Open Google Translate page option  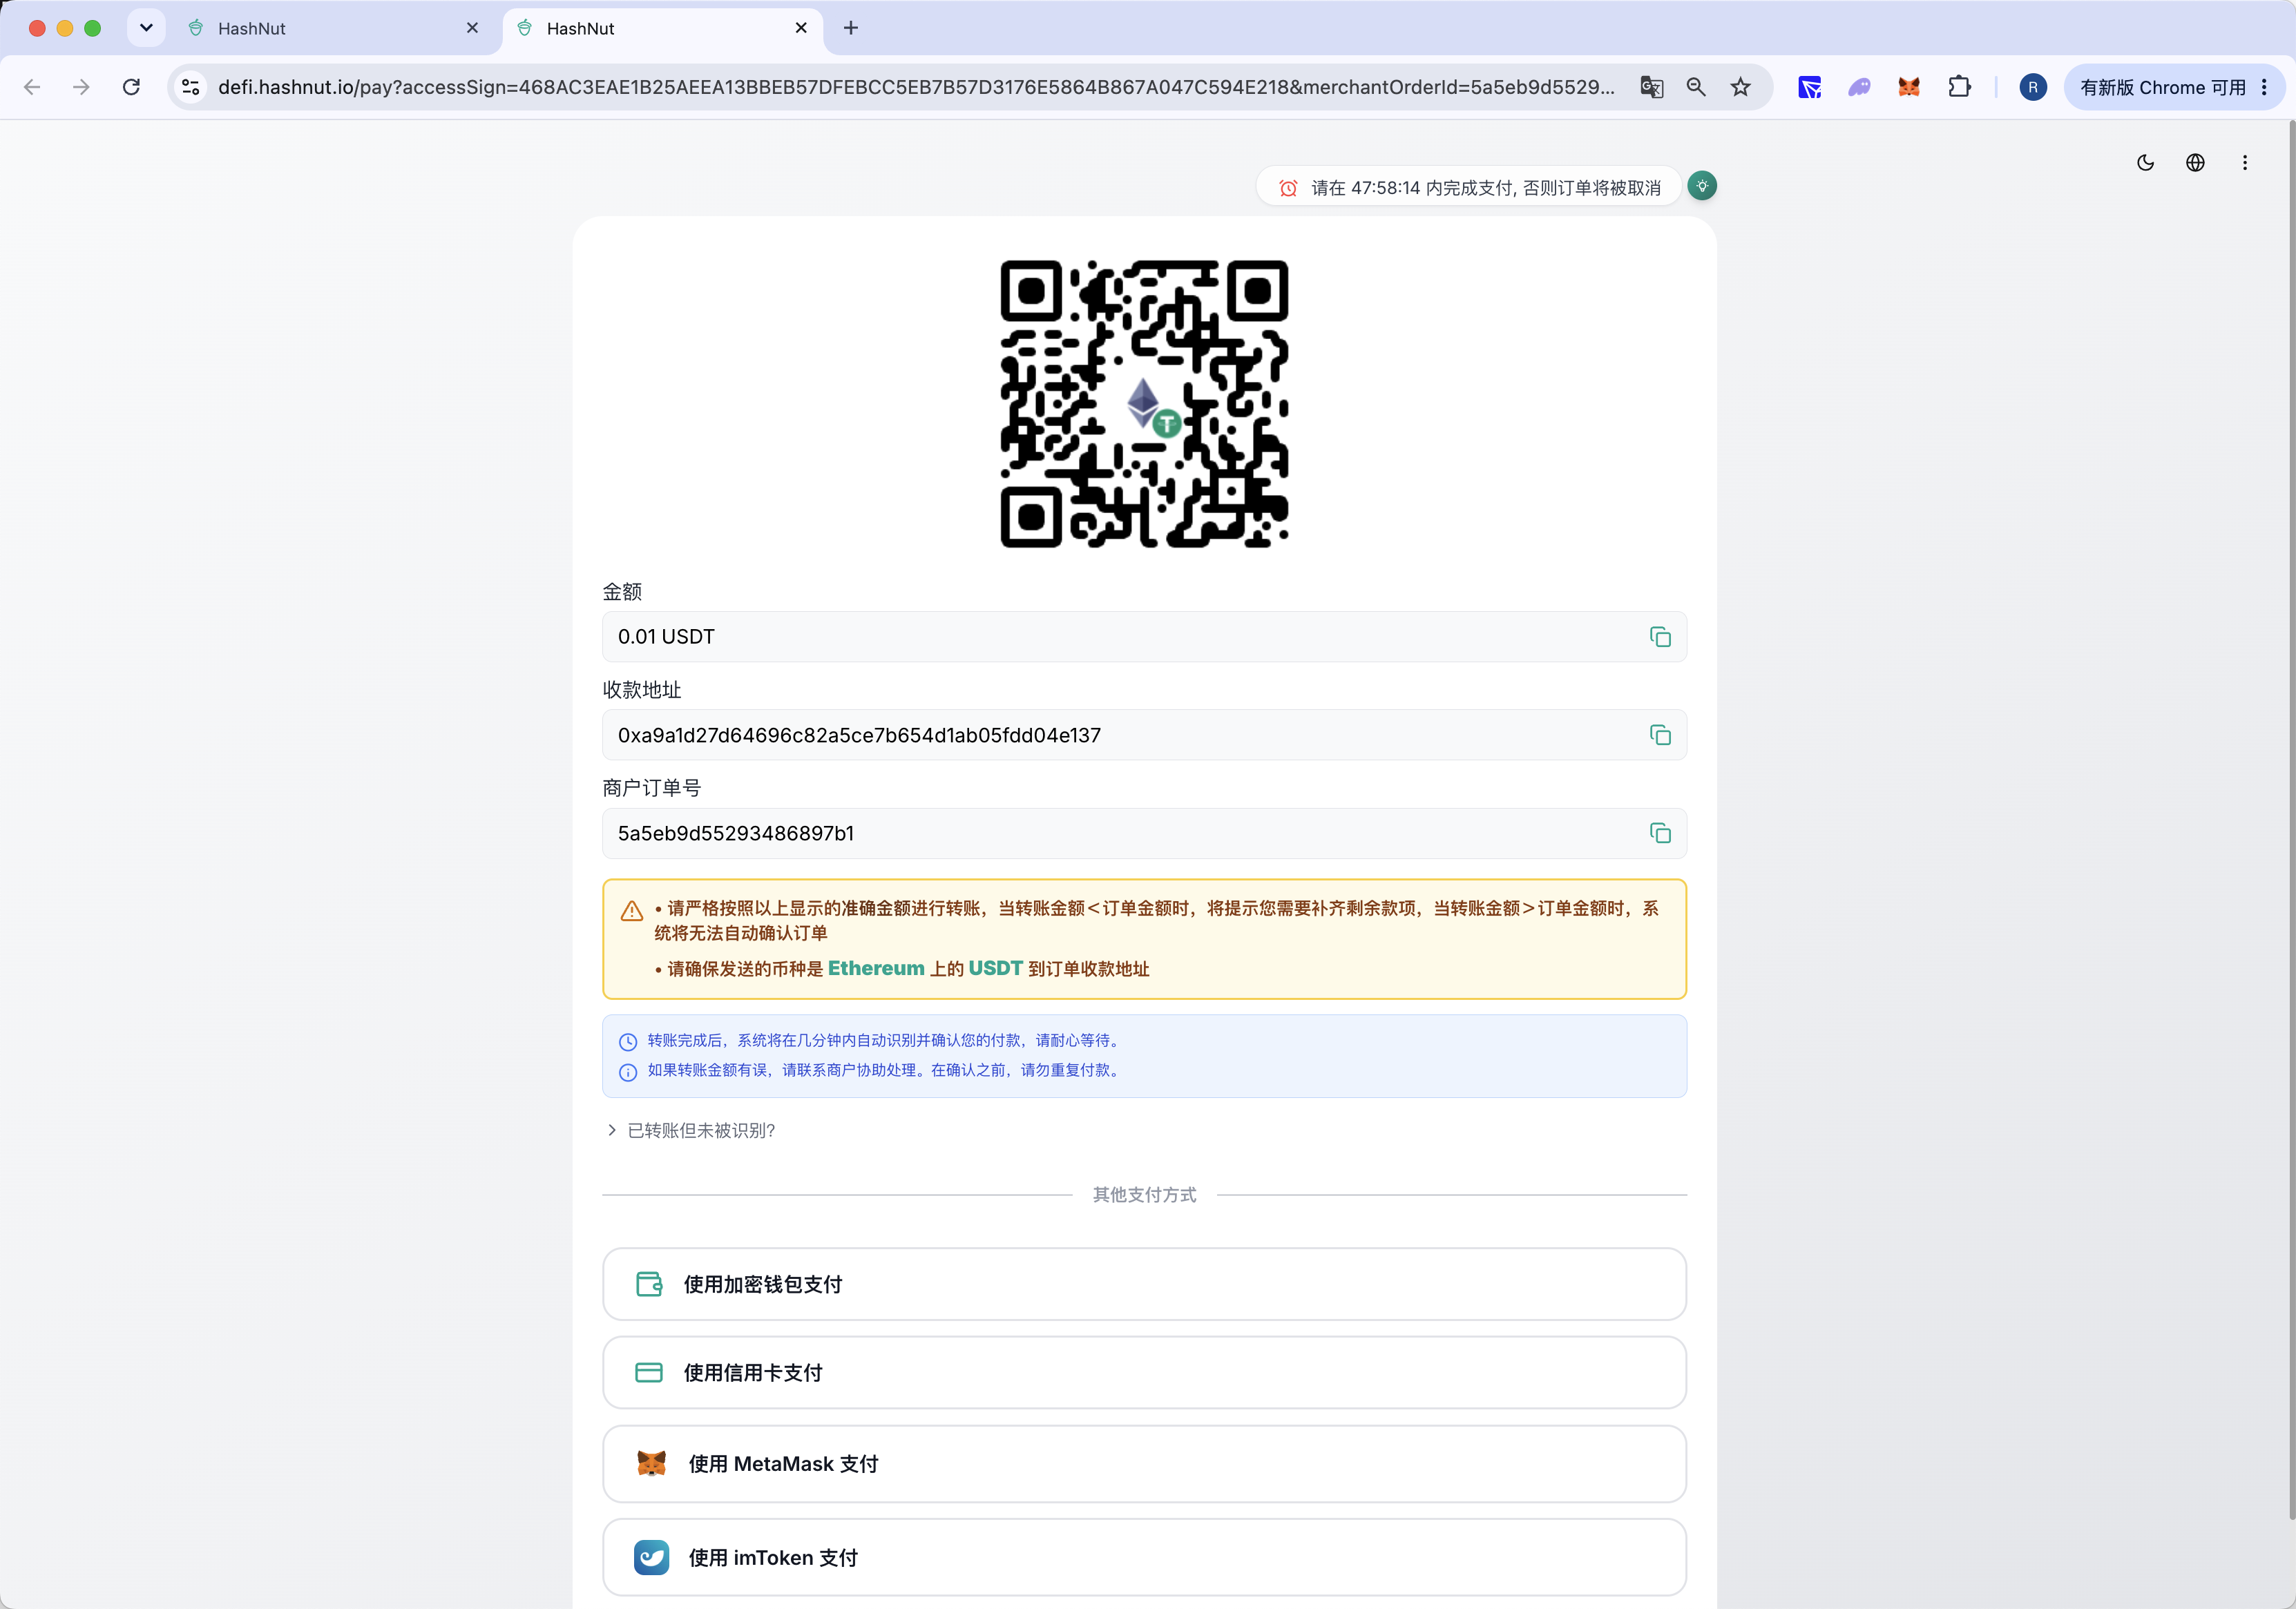[1652, 87]
